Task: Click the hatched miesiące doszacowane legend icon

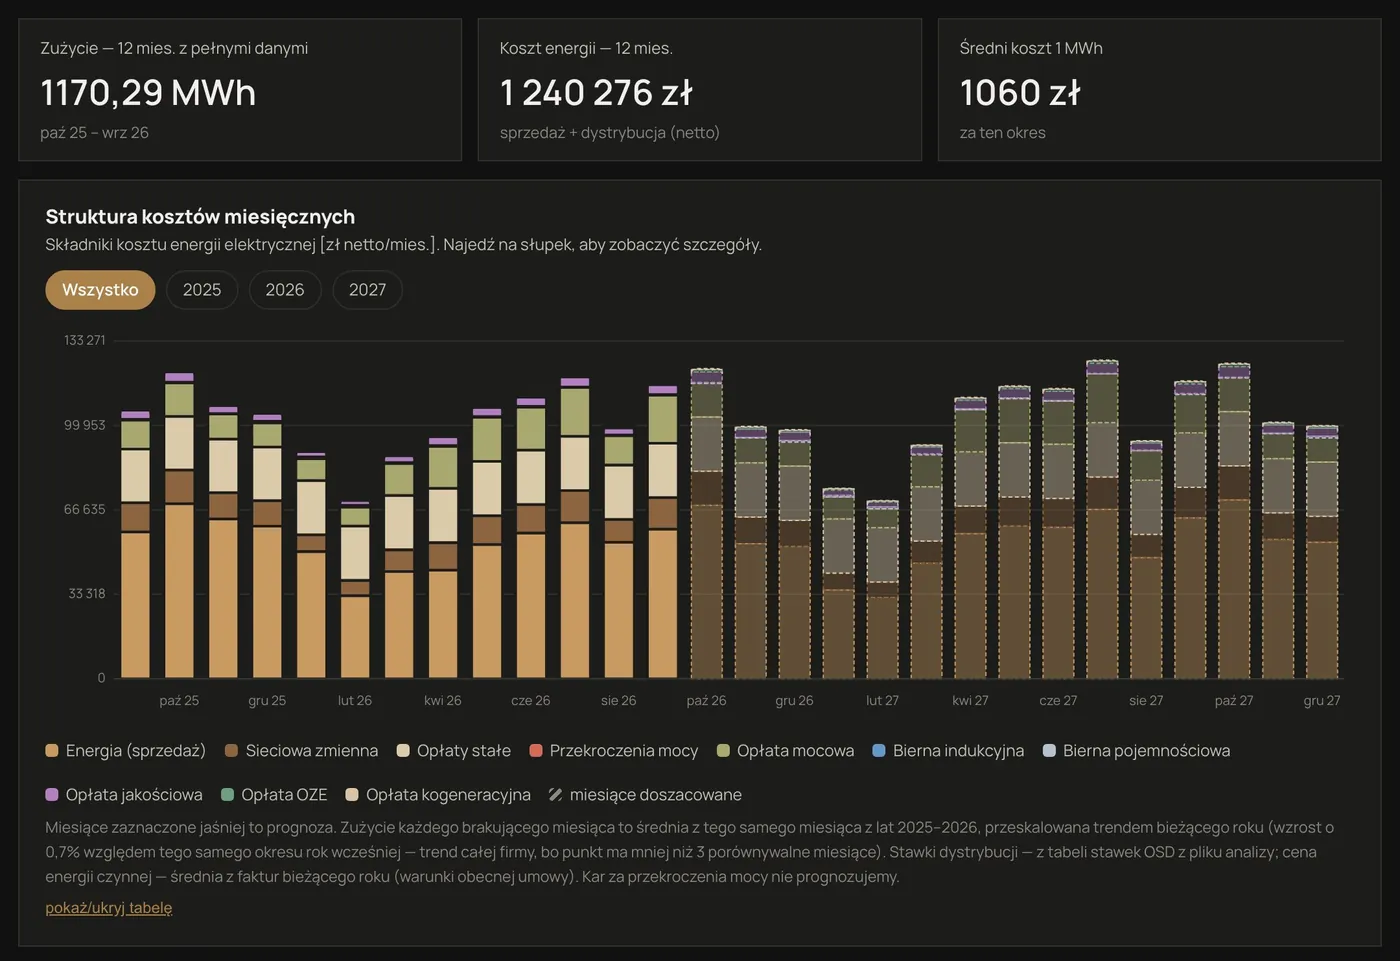Action: tap(555, 795)
